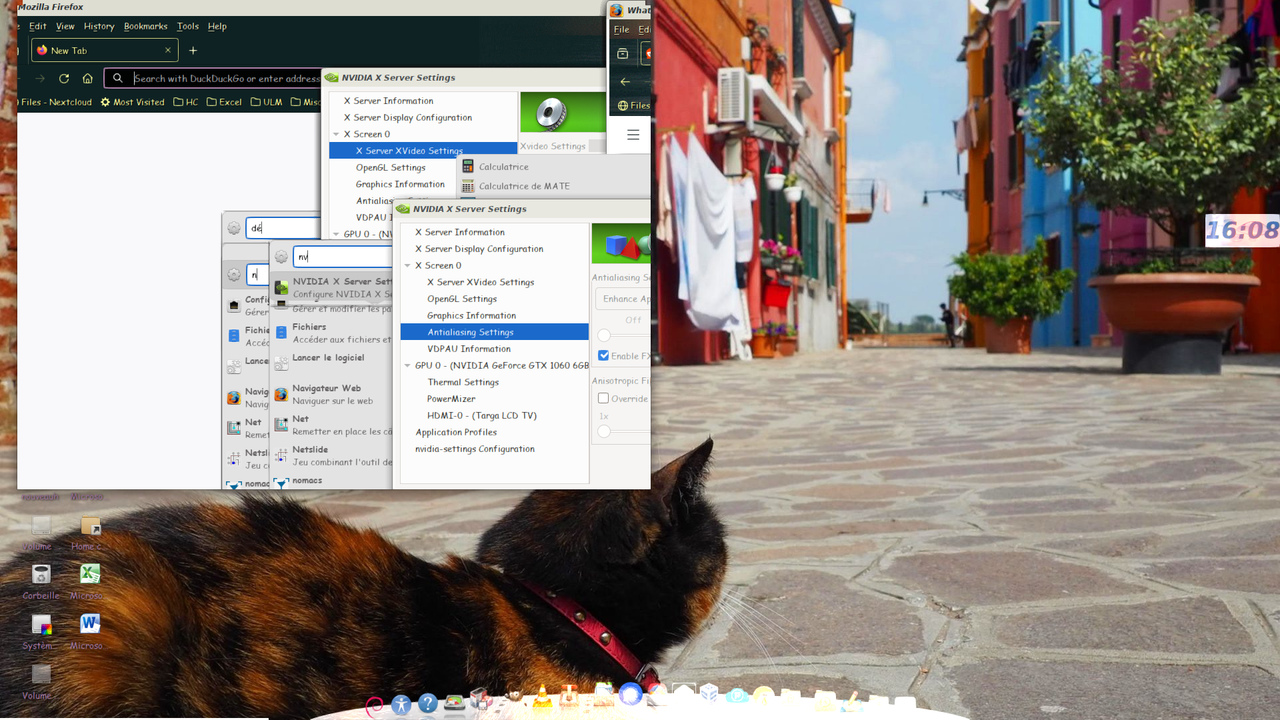Select X Server XVideo Settings in back window
Viewport: 1280px width, 720px height.
pos(409,151)
